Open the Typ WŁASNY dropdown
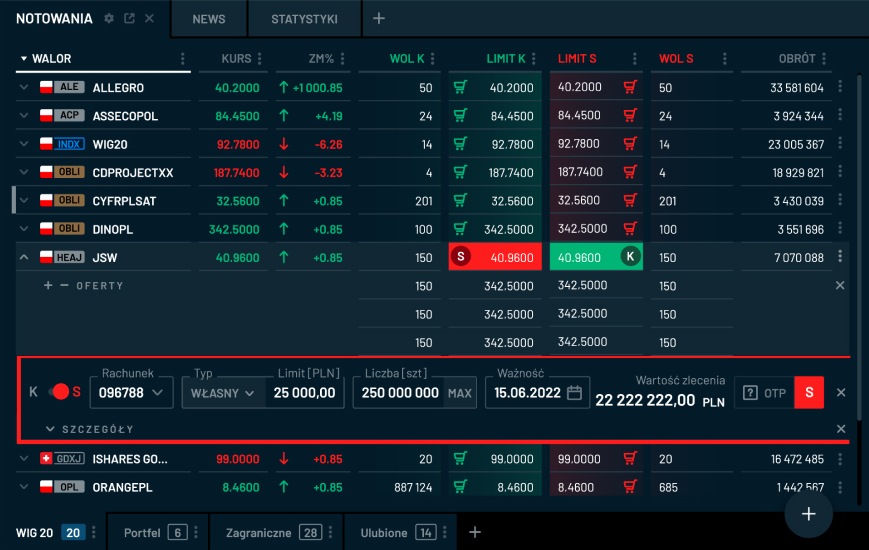The height and width of the screenshot is (550, 869). click(222, 393)
